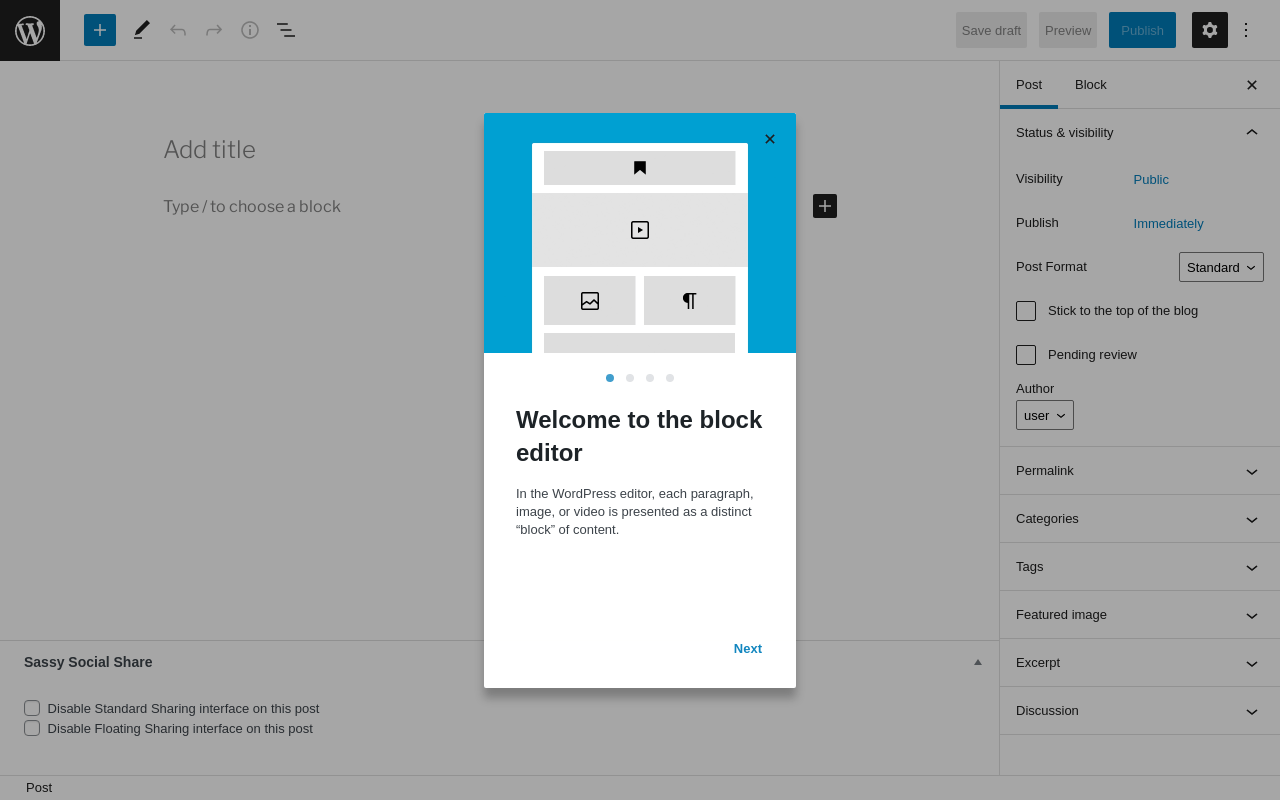Switch to the Block tab
Viewport: 1280px width, 800px height.
tap(1091, 85)
